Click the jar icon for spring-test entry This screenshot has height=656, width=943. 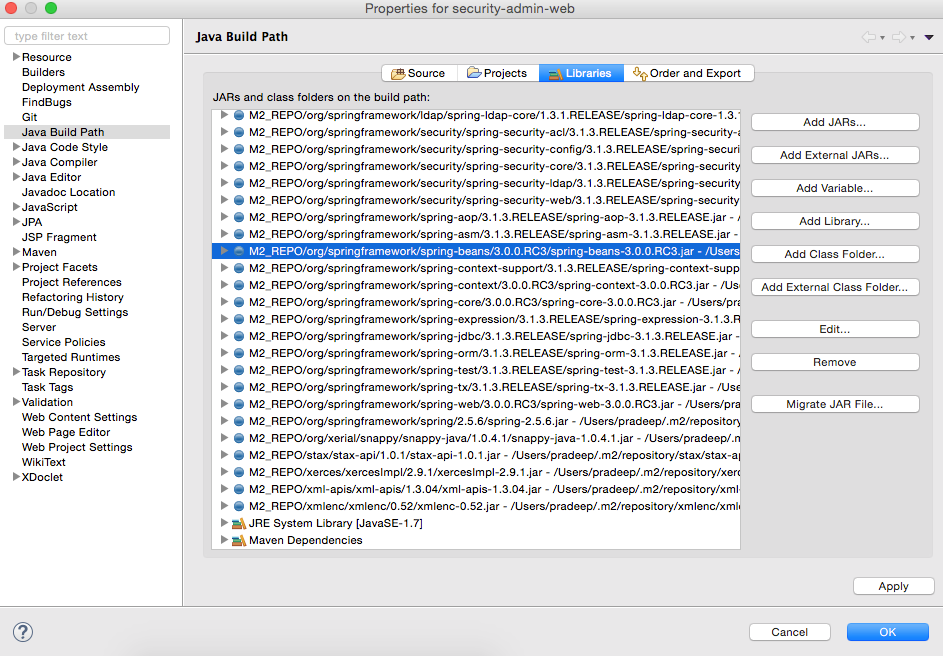(239, 370)
